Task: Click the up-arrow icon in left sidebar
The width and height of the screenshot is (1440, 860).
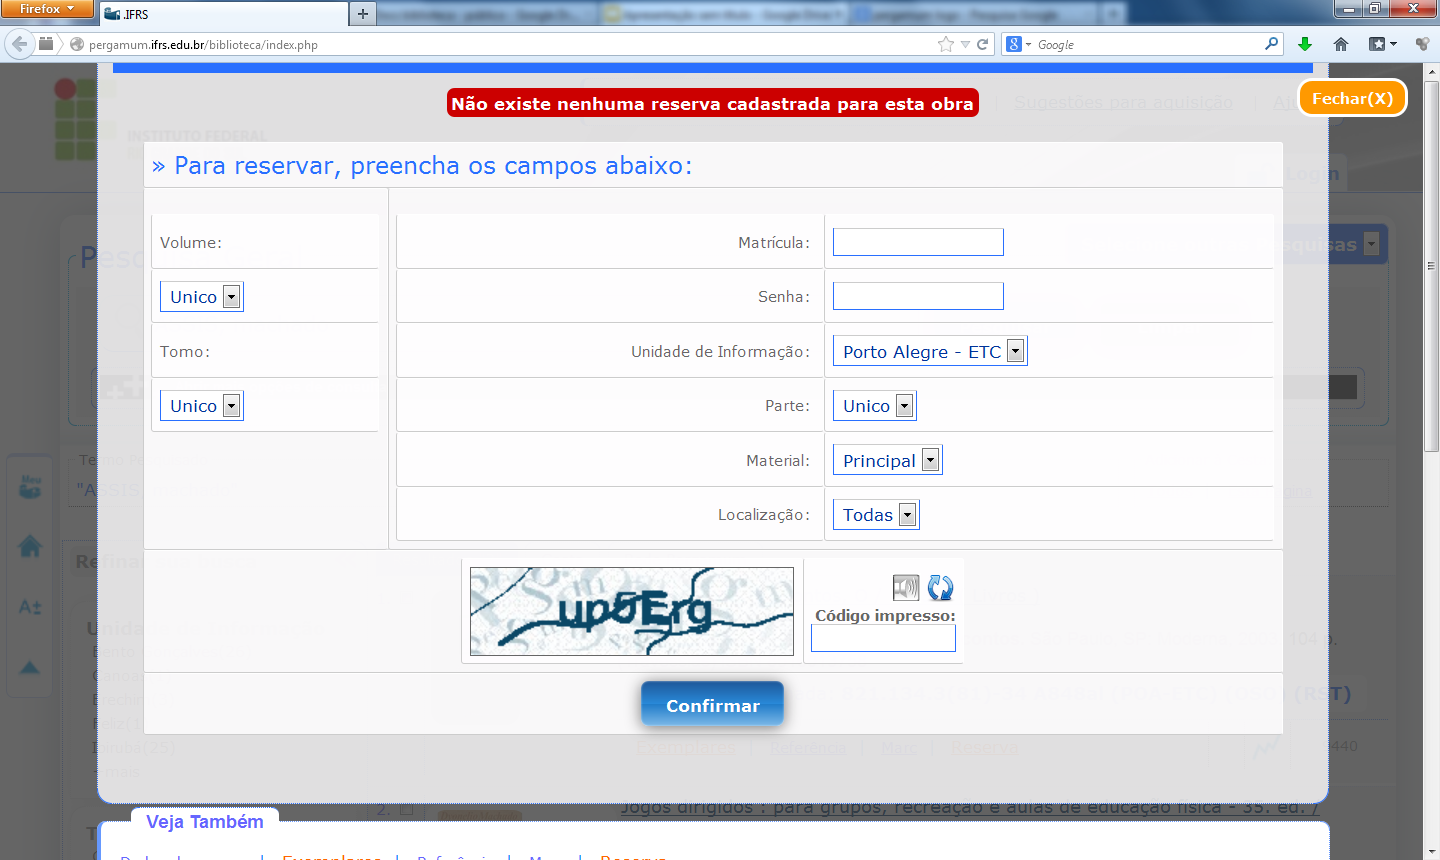Action: 30,667
